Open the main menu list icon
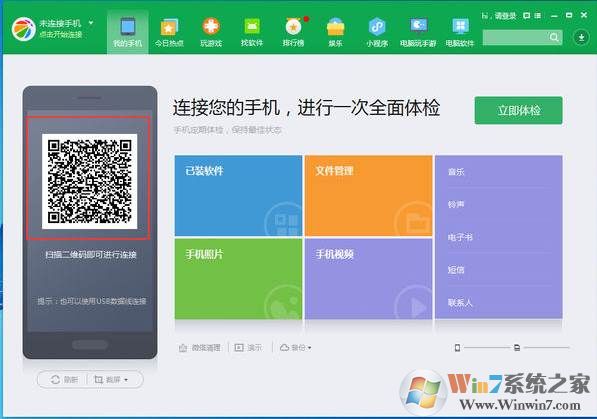 coord(538,16)
